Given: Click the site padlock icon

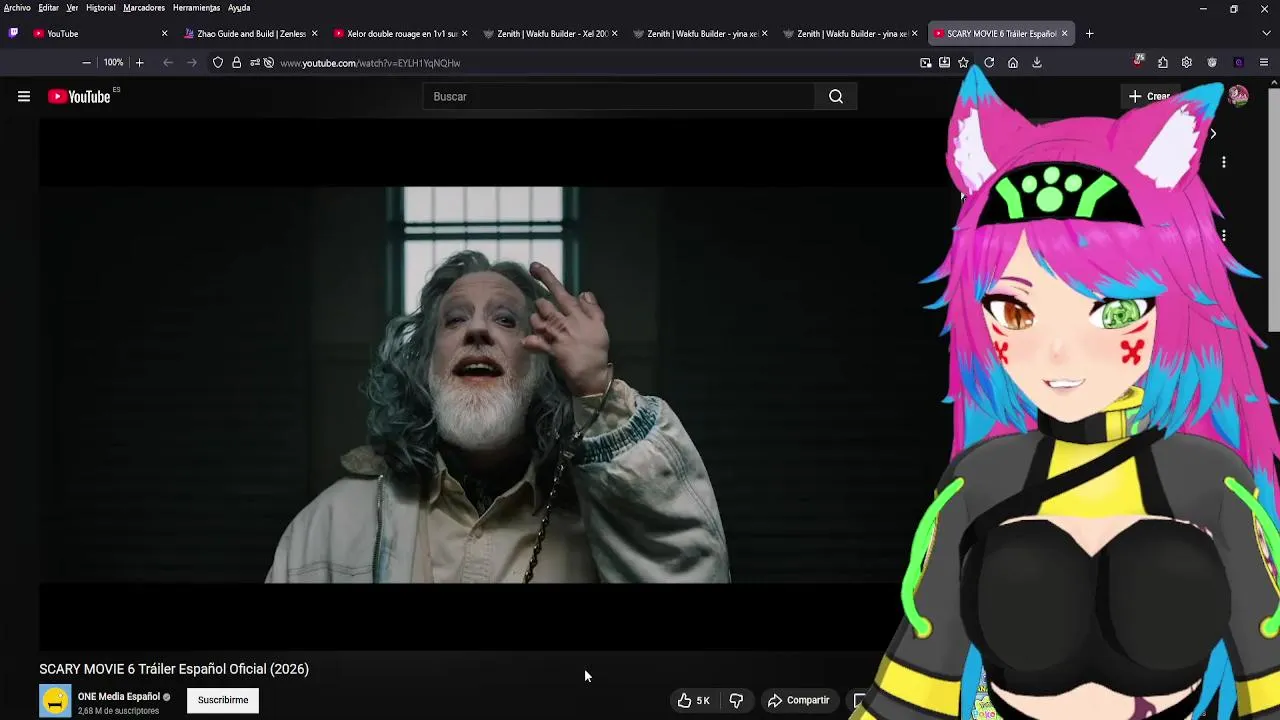Looking at the screenshot, I should tap(236, 63).
